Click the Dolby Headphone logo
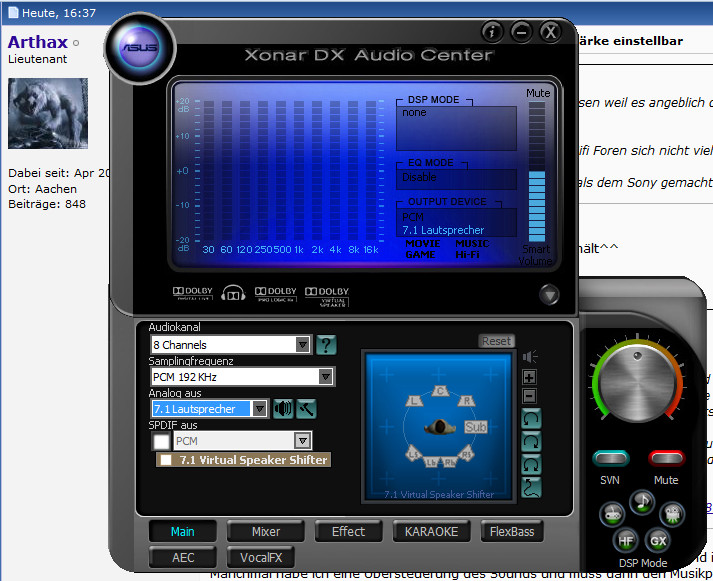This screenshot has height=581, width=713. [233, 293]
